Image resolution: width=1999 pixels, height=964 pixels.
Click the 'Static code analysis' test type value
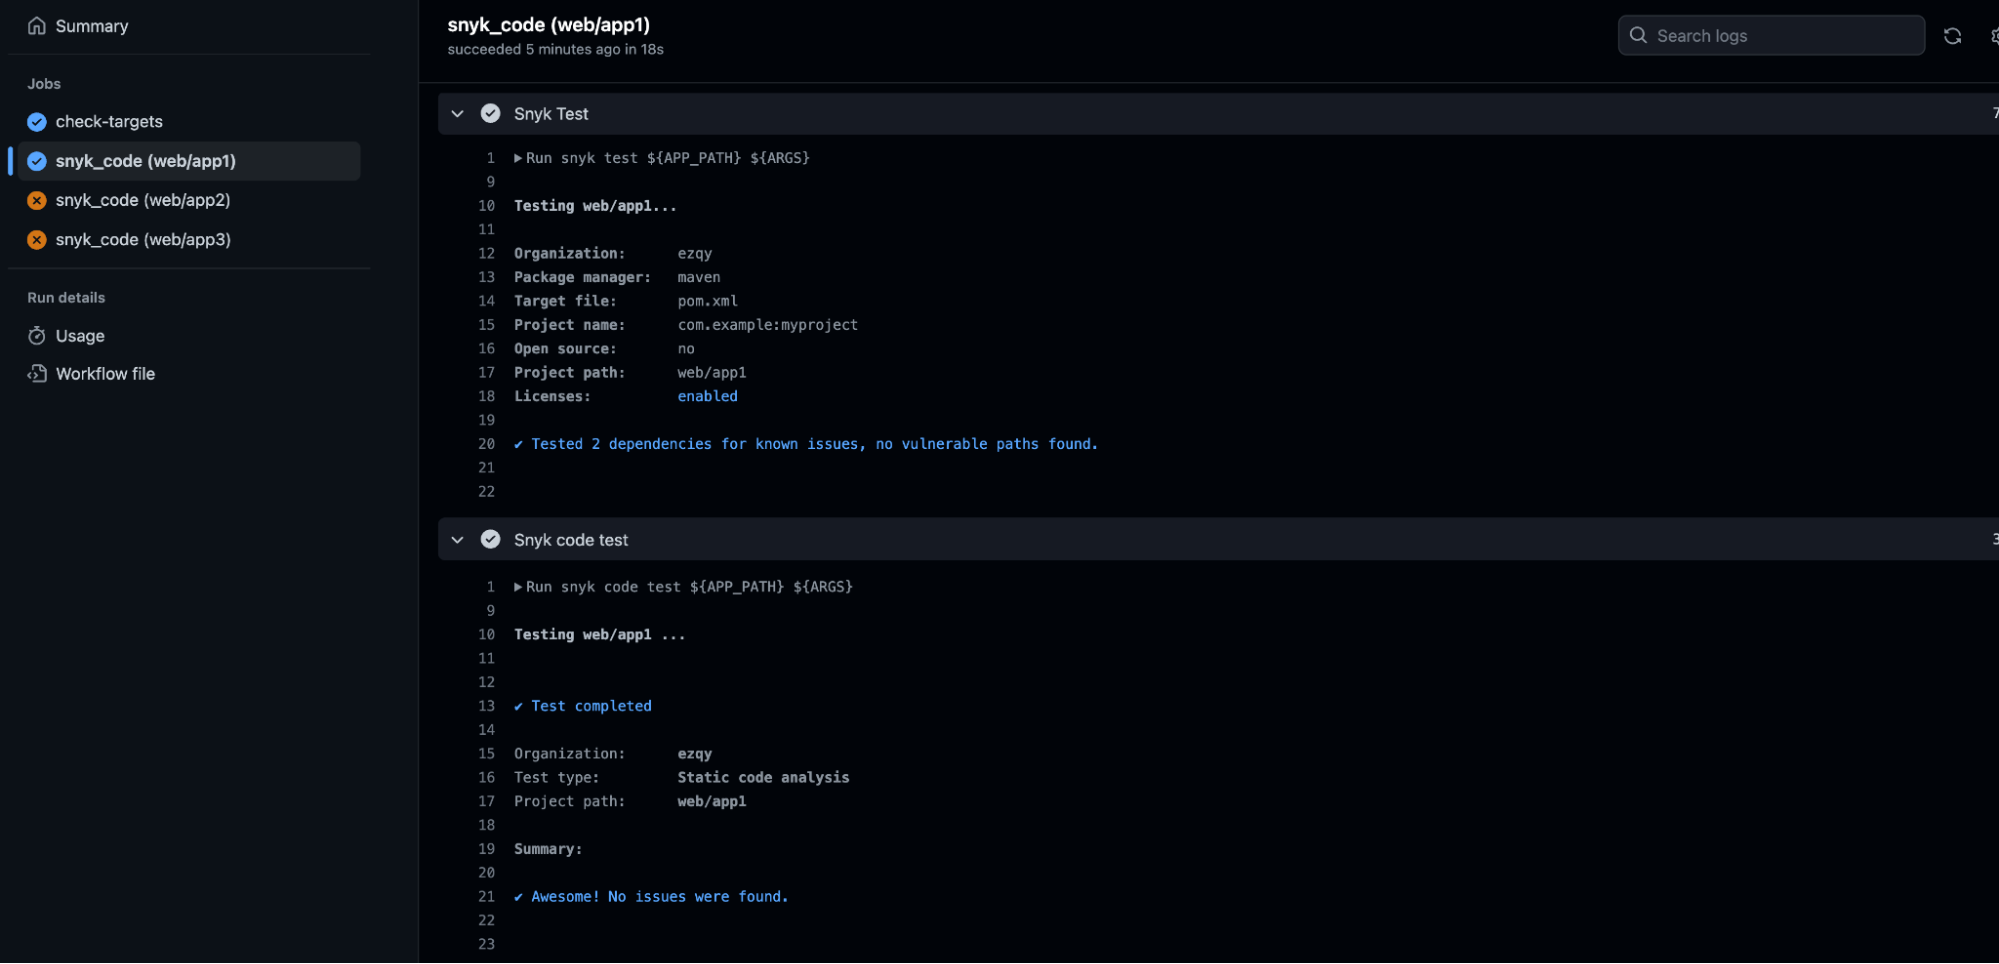763,778
